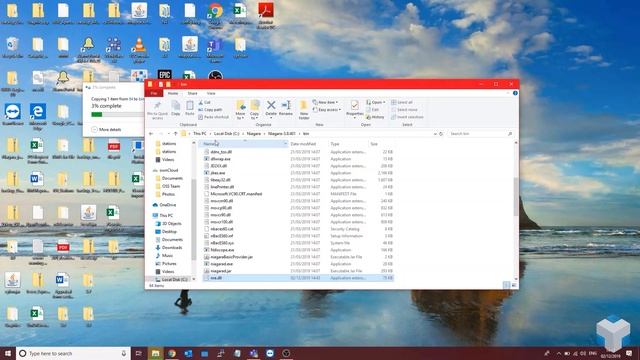Click the Copy ribbon icon
This screenshot has height=360, width=640.
point(176,108)
